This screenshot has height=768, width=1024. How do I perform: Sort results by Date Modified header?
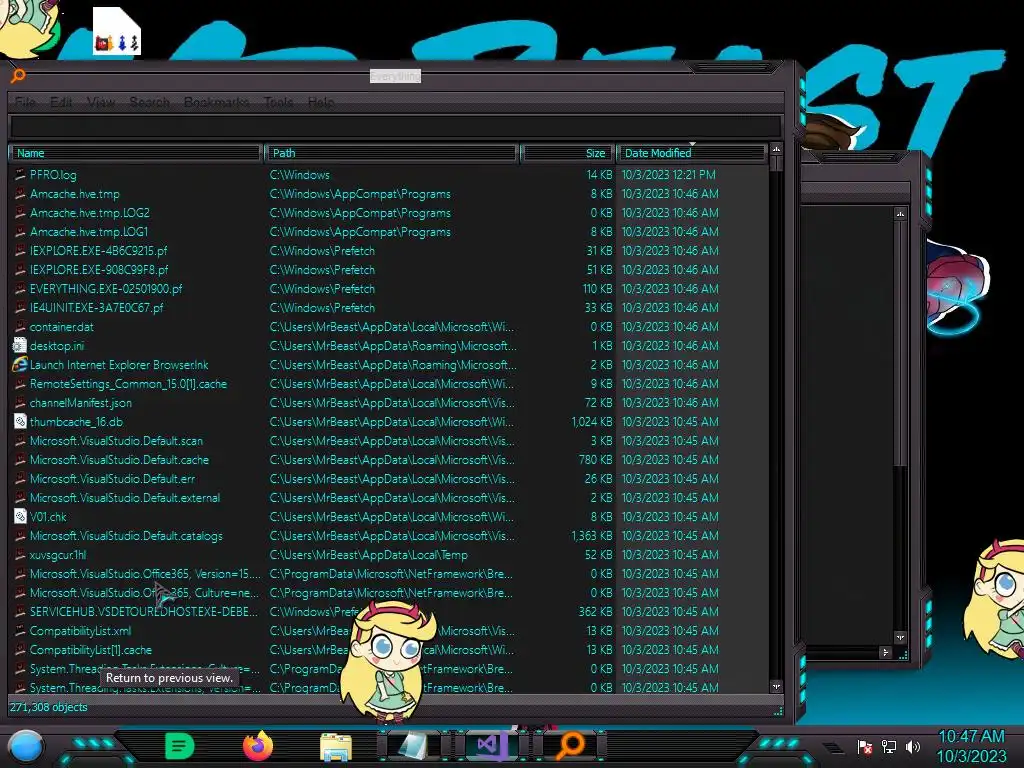[692, 153]
